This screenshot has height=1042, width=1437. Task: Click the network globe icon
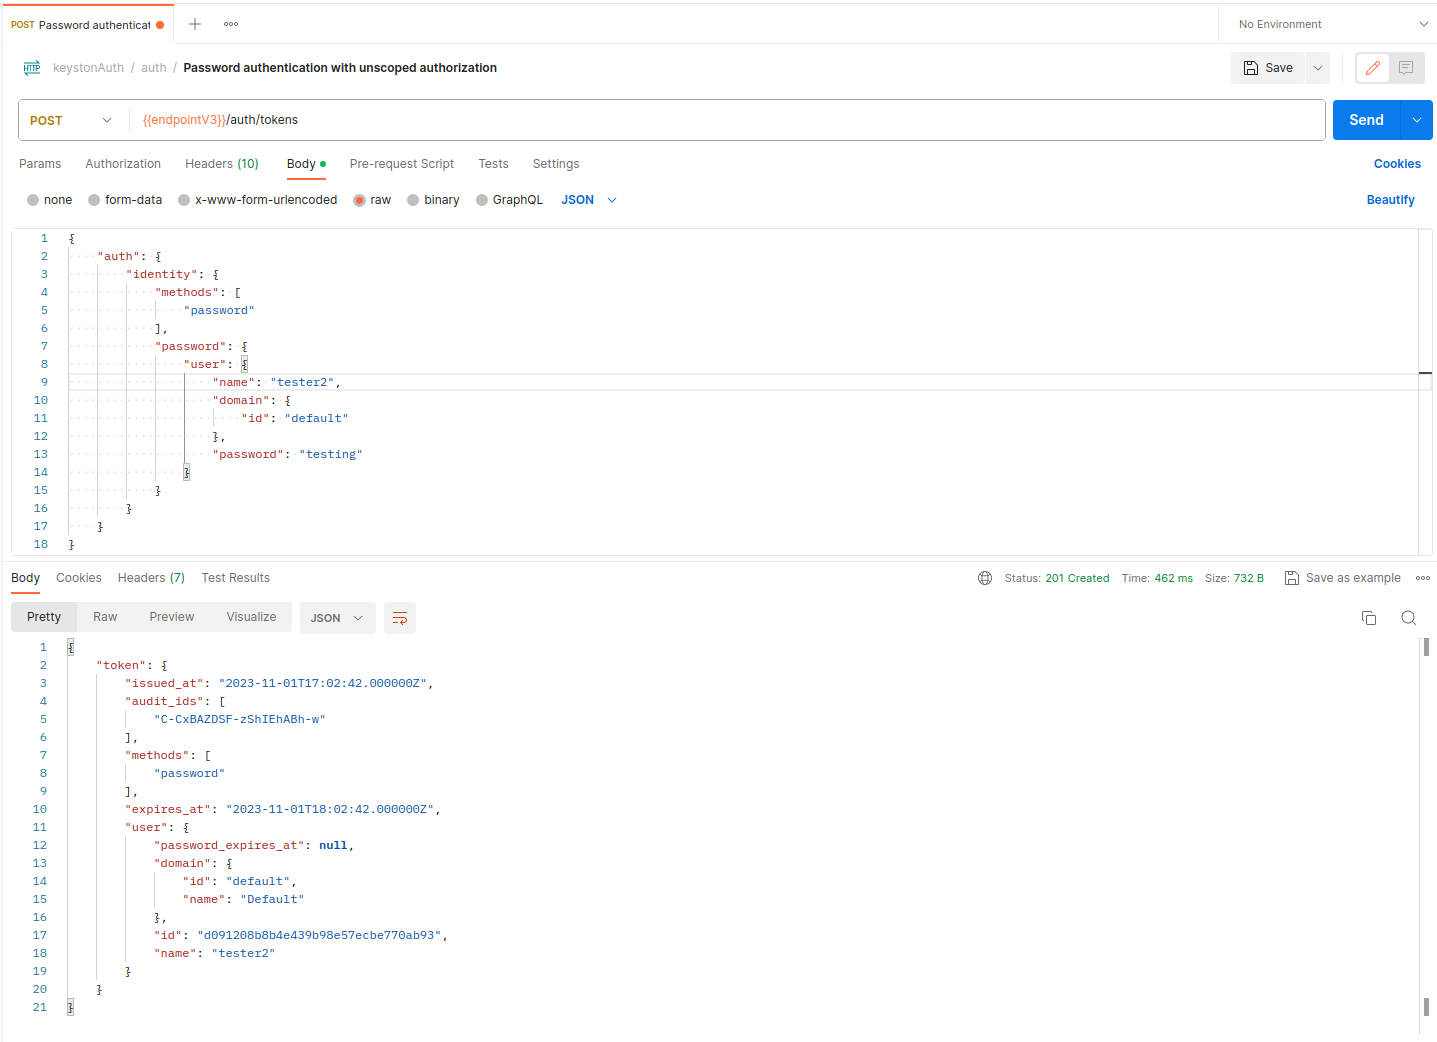985,578
